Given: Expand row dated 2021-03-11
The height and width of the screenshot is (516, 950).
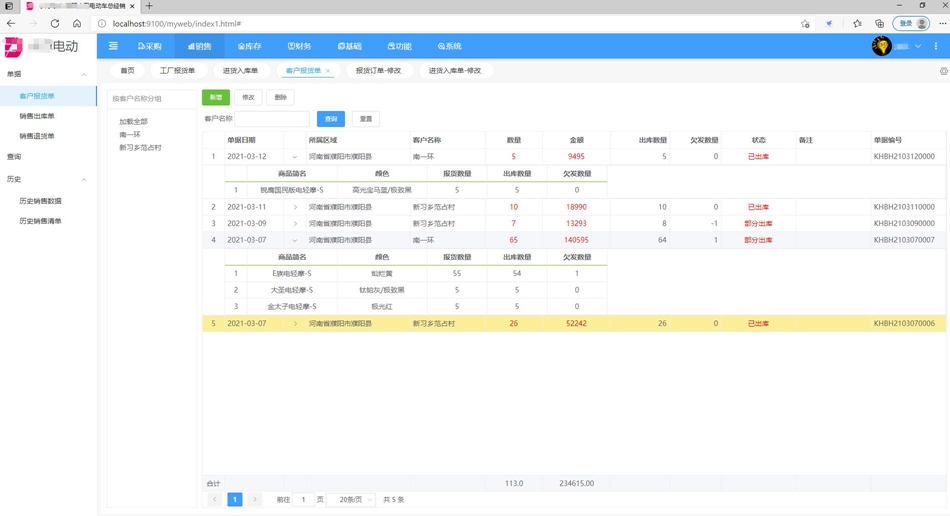Looking at the screenshot, I should pos(295,207).
